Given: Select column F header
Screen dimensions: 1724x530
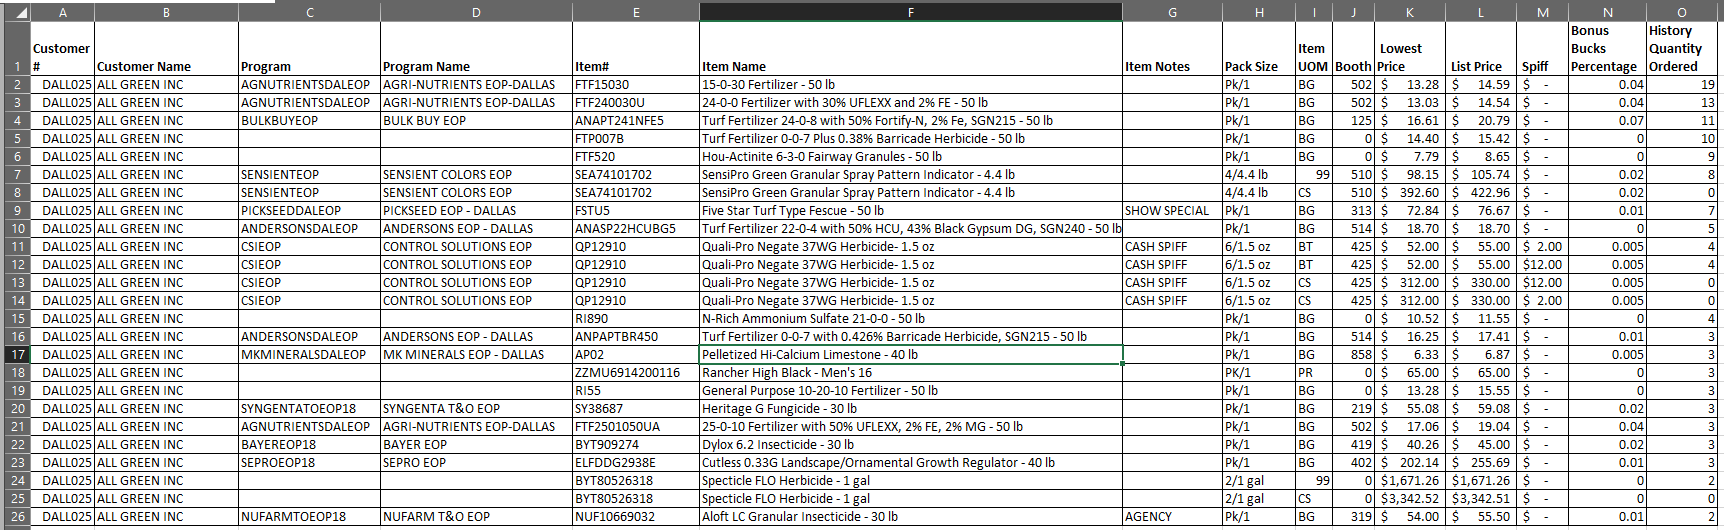Looking at the screenshot, I should (910, 12).
